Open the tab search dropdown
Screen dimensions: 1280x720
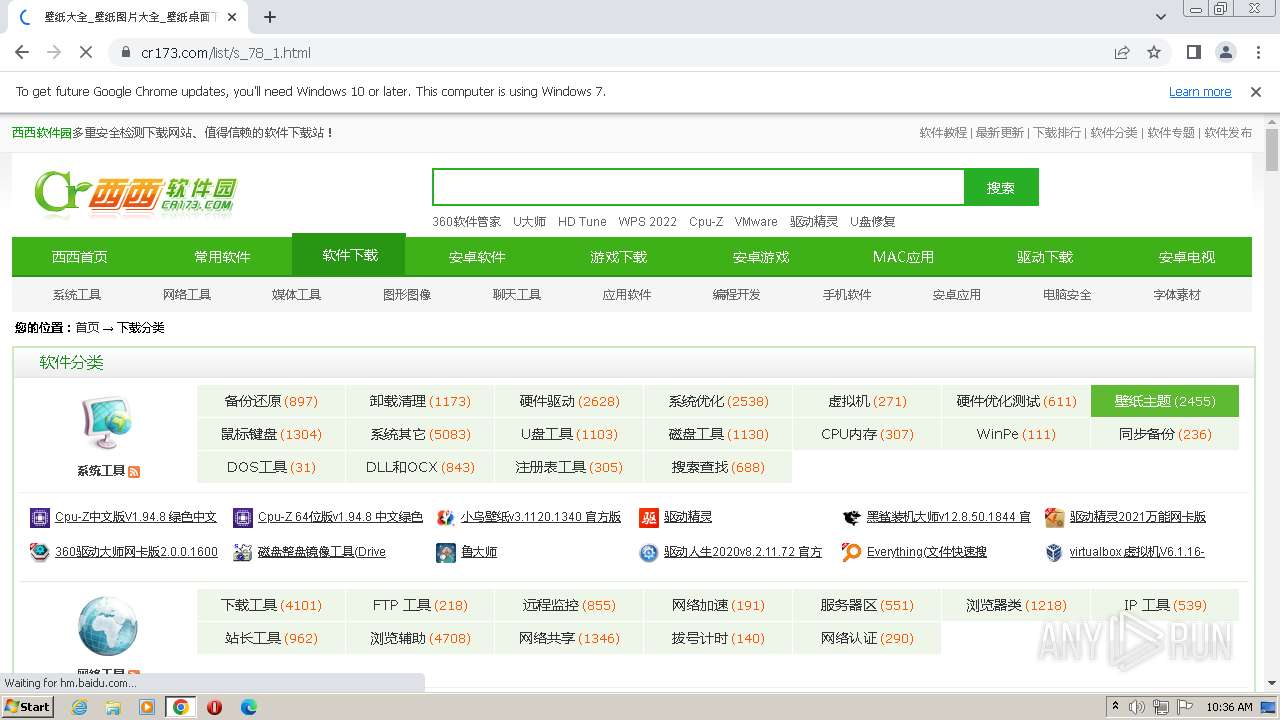[x=1161, y=17]
